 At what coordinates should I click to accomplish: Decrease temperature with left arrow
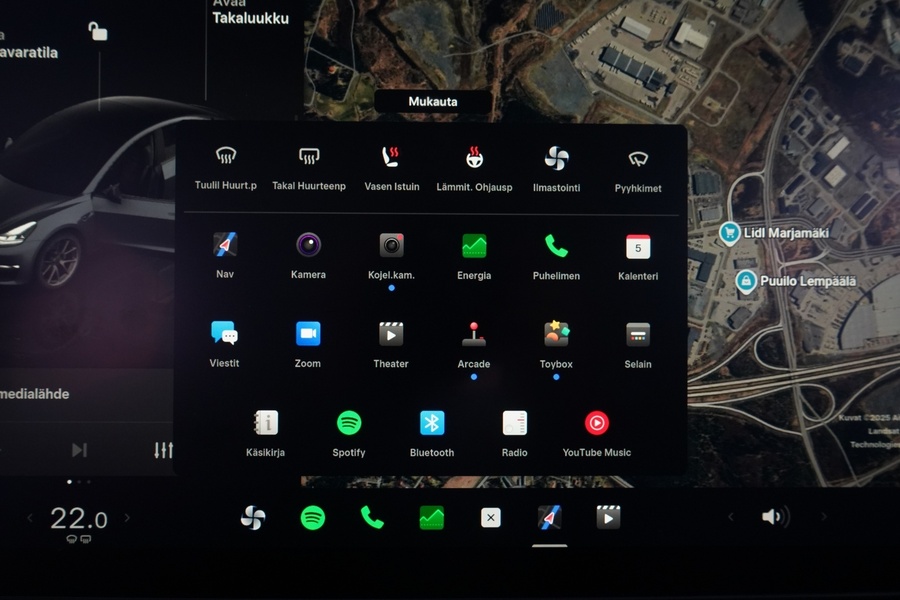(29, 518)
